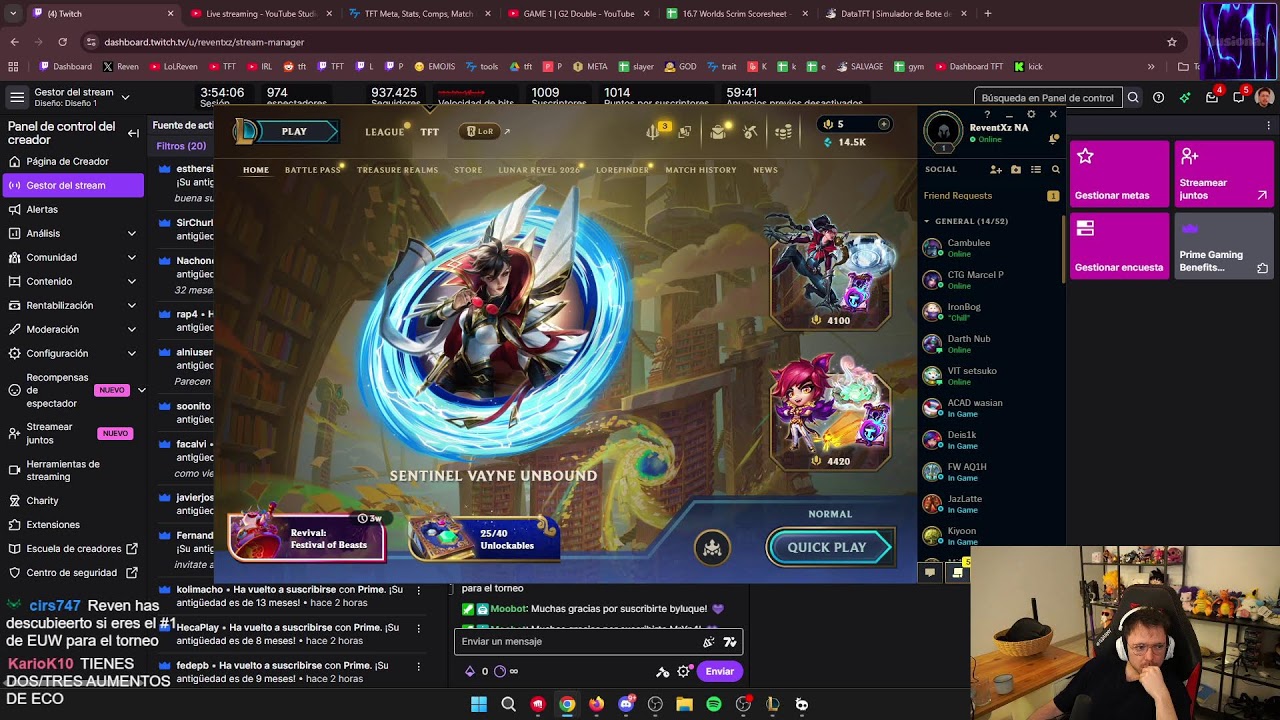Open the friends list view options icon
This screenshot has height=720, width=1280.
[1036, 170]
